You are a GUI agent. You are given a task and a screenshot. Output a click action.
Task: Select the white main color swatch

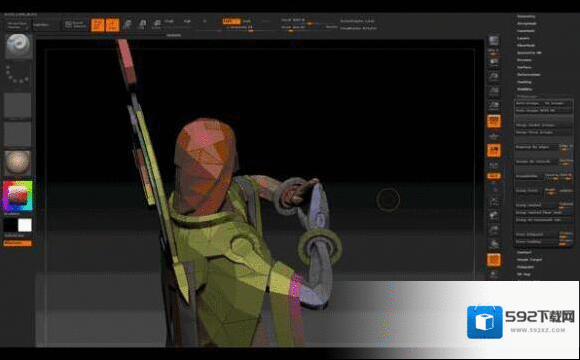pos(25,225)
